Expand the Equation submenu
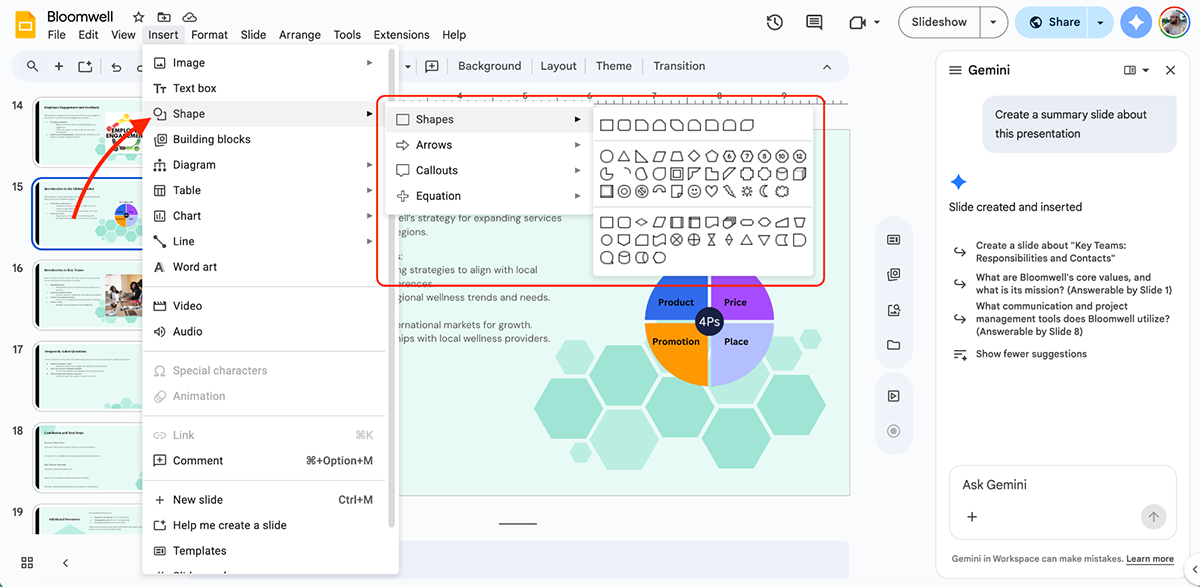 pyautogui.click(x=441, y=195)
